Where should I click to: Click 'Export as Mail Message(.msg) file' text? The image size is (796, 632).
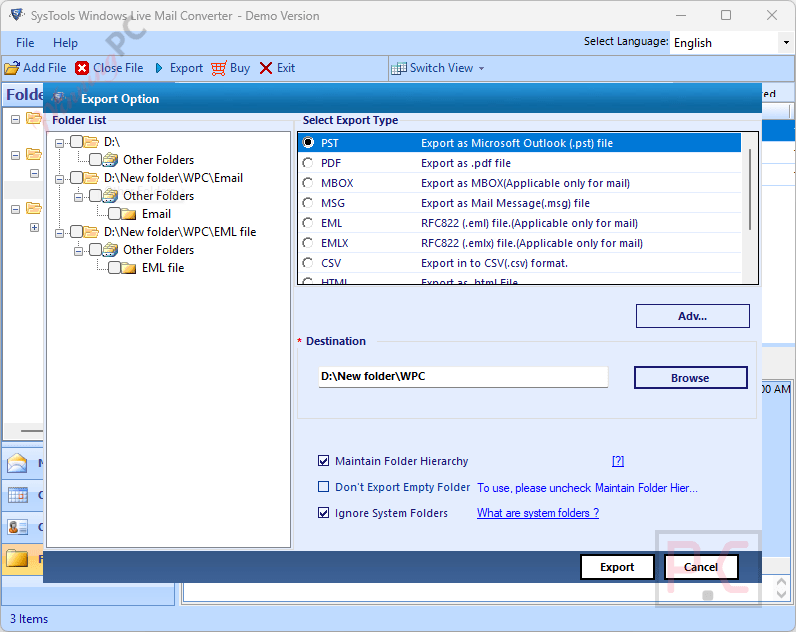coord(505,203)
